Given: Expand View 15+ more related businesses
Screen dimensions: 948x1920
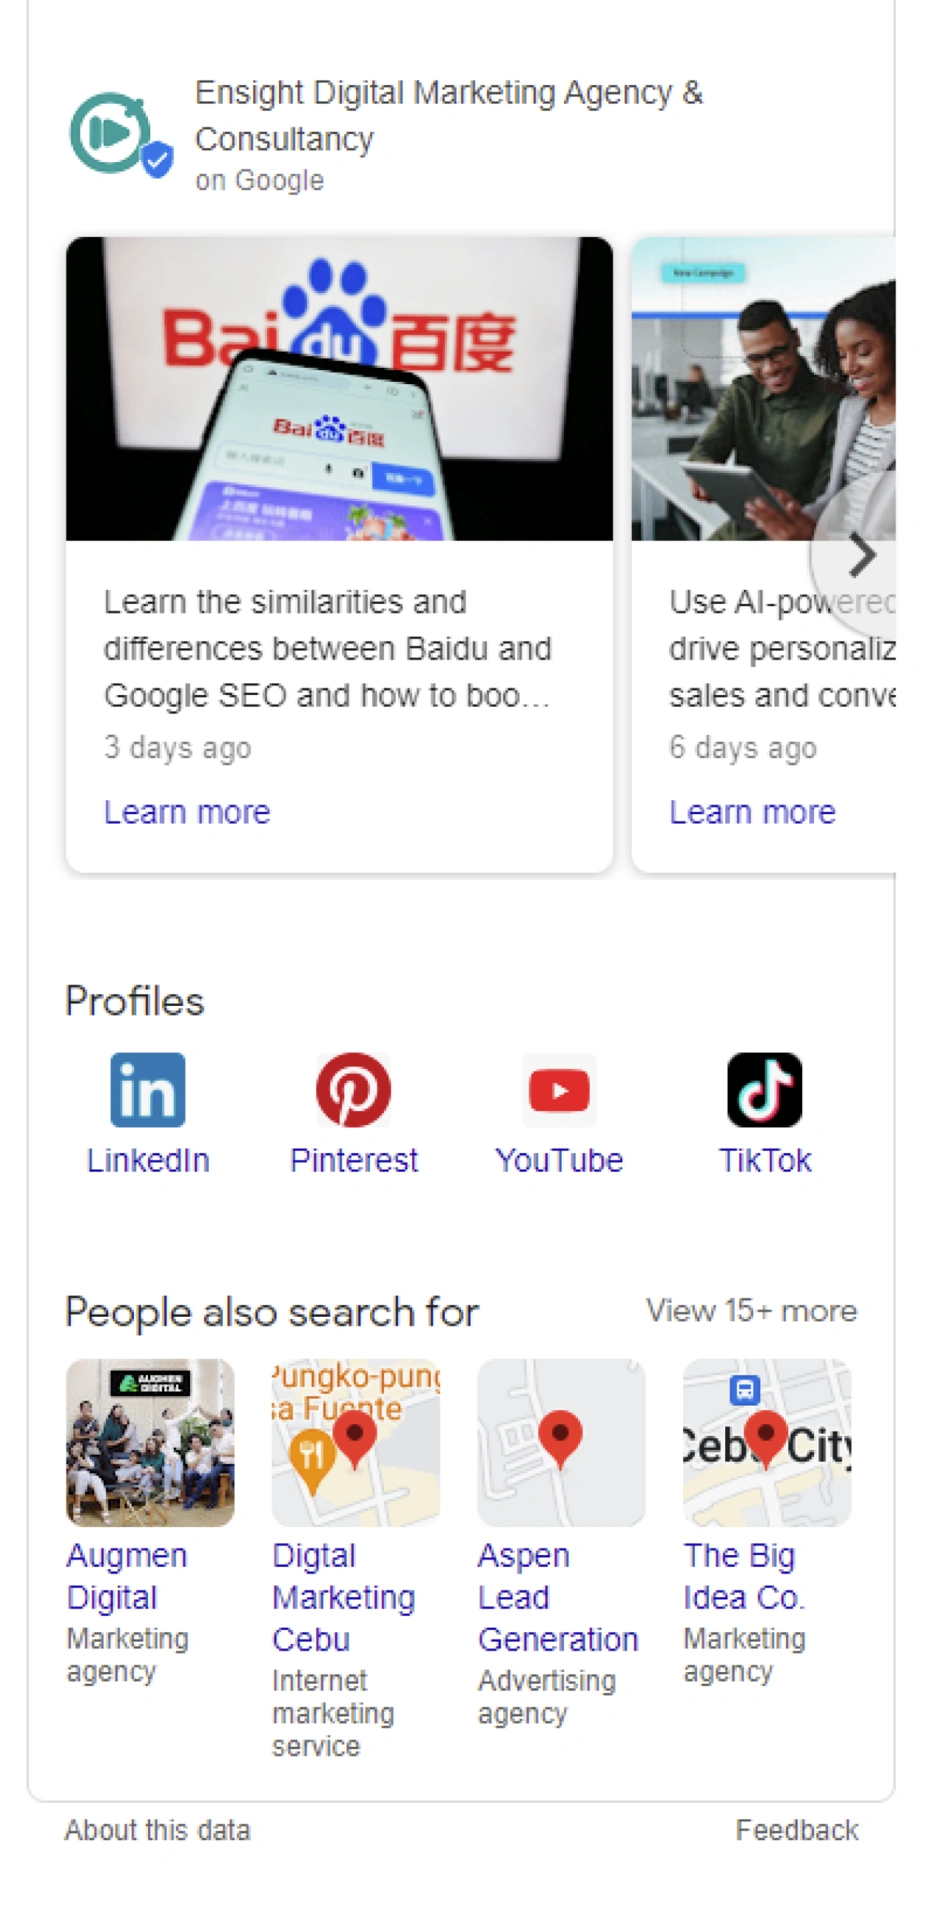Looking at the screenshot, I should (752, 1311).
